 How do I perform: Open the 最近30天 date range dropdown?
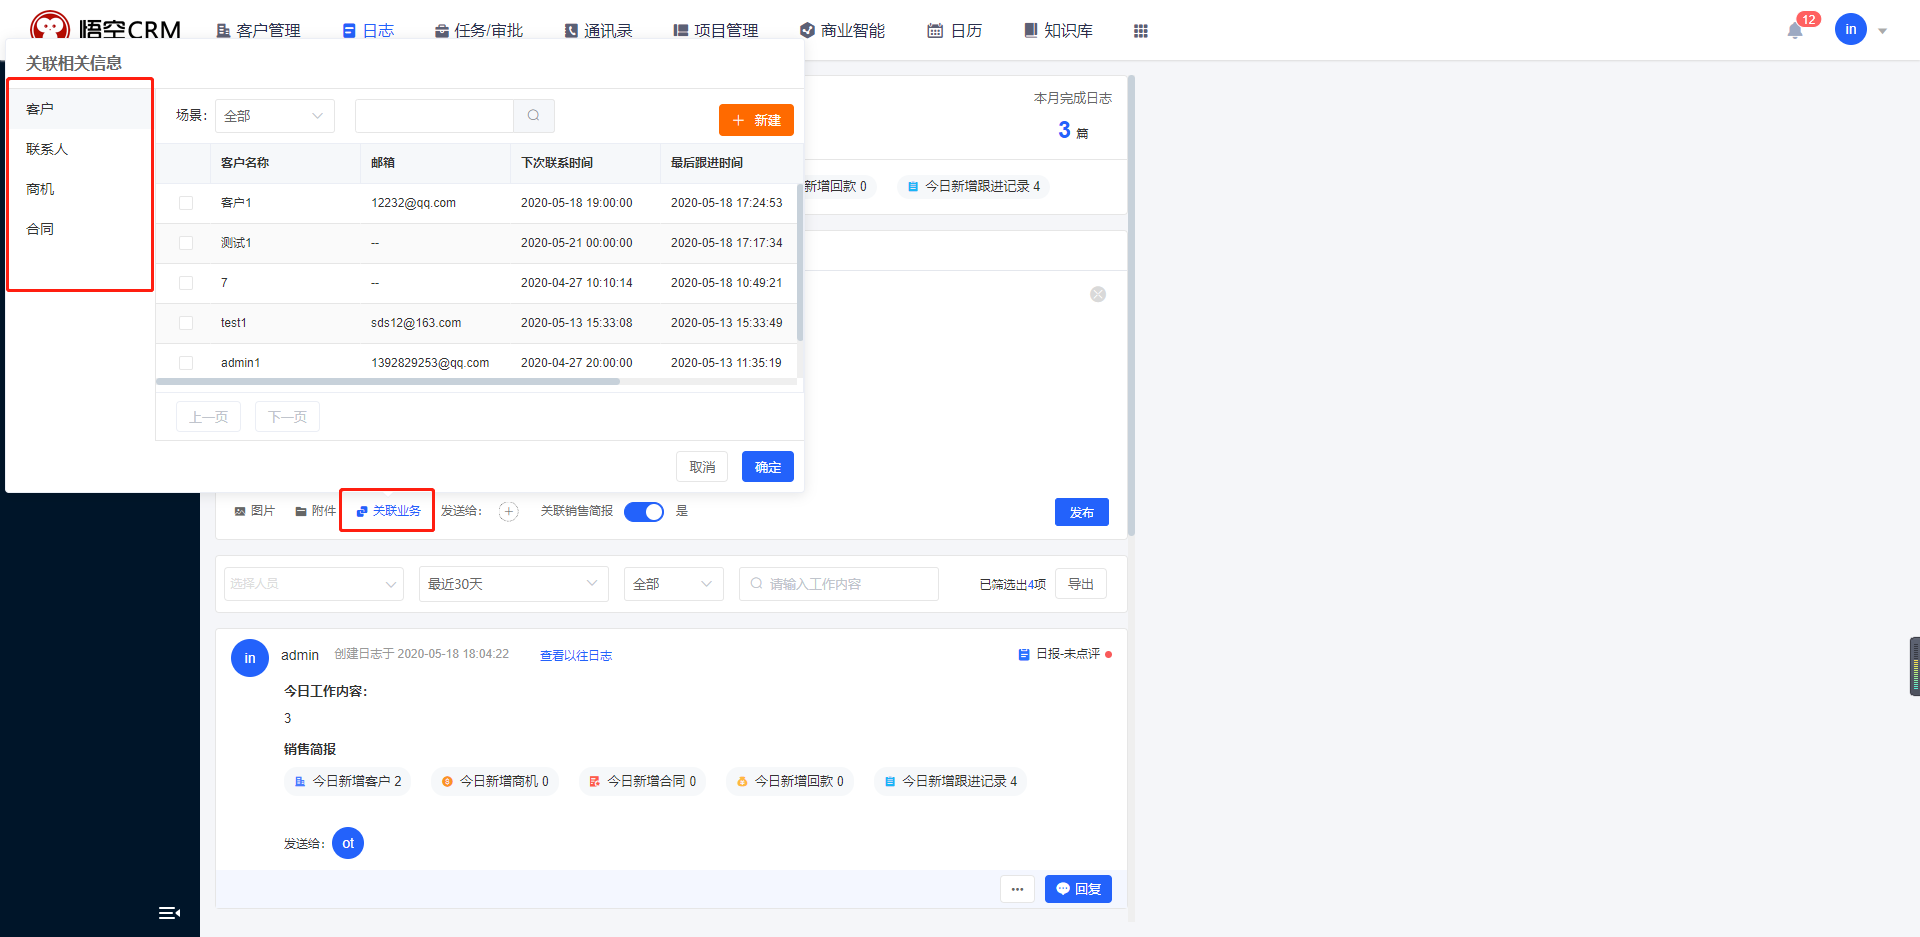pos(514,584)
